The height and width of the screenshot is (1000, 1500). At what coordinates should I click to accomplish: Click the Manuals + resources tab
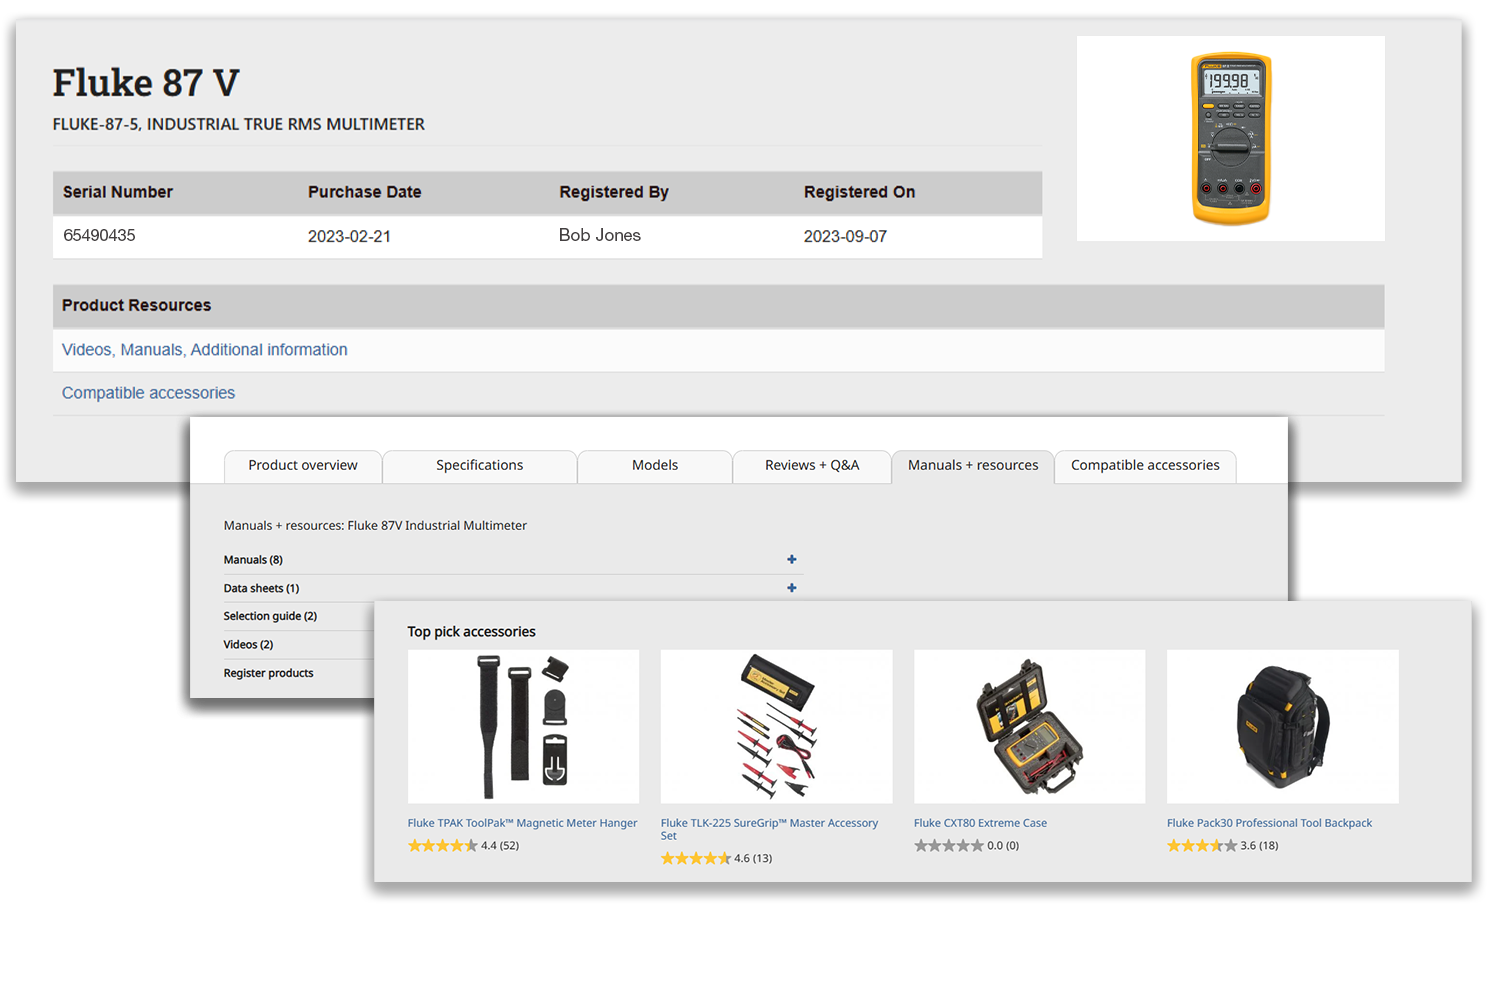coord(972,466)
